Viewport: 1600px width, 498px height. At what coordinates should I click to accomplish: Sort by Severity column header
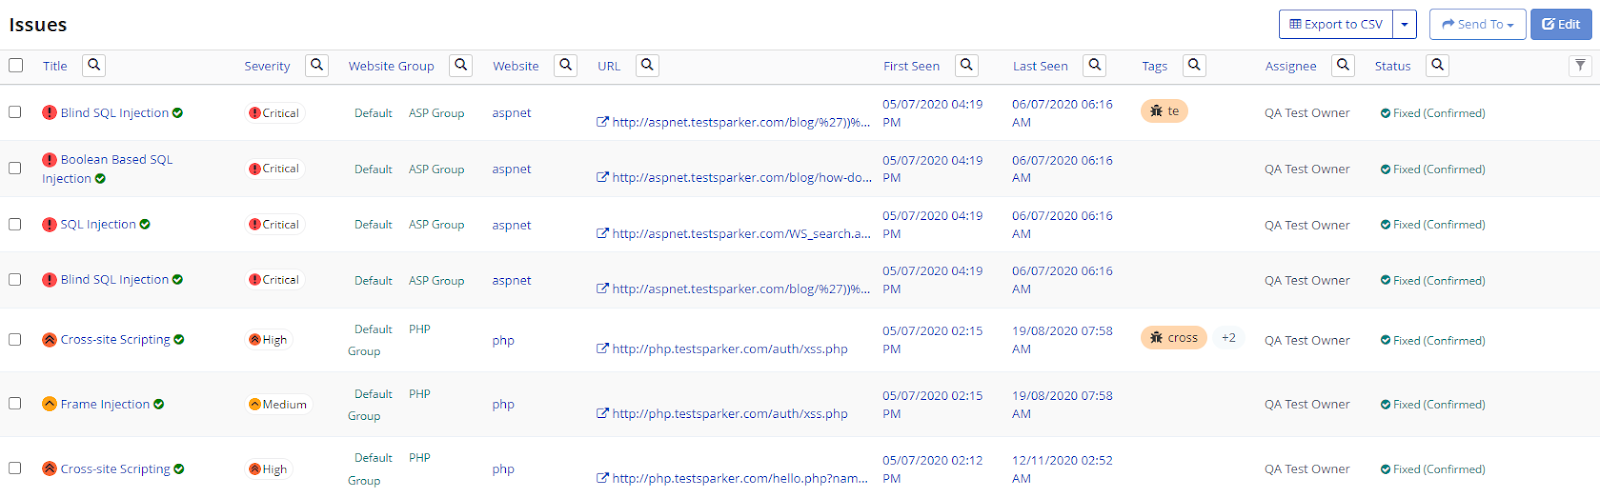click(x=267, y=66)
